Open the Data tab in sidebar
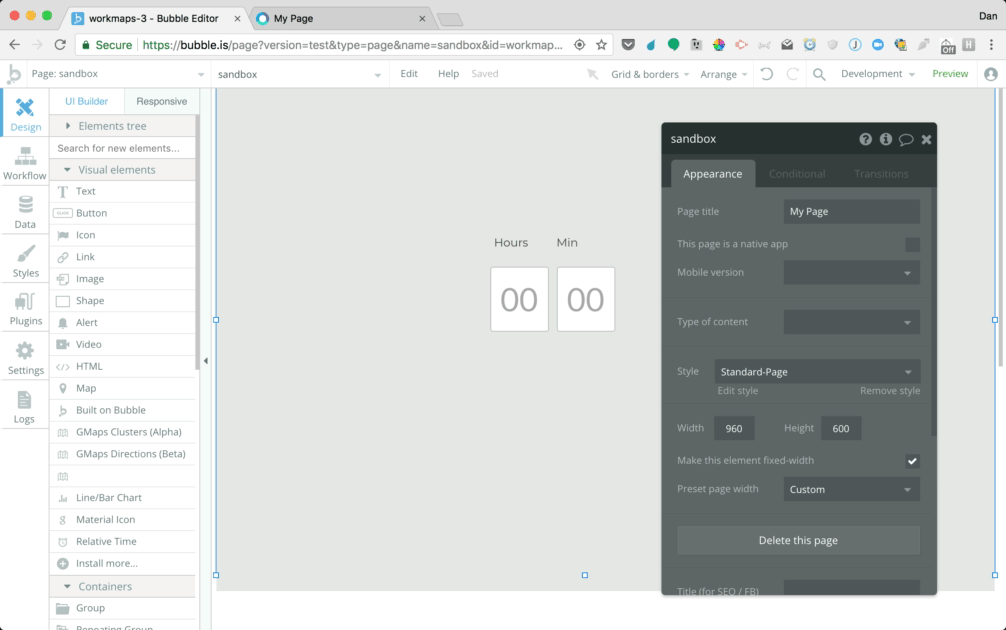Viewport: 1006px width, 630px height. pos(25,212)
